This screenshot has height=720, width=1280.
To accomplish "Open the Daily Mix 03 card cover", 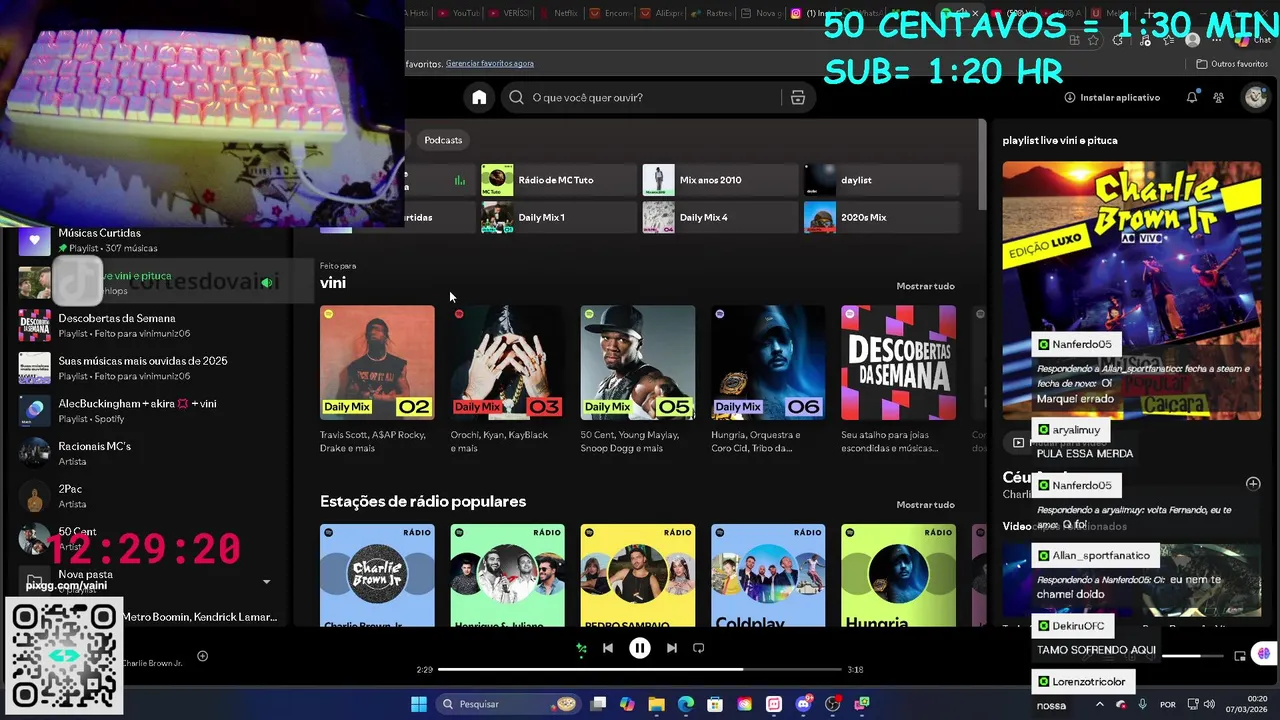I will [507, 362].
